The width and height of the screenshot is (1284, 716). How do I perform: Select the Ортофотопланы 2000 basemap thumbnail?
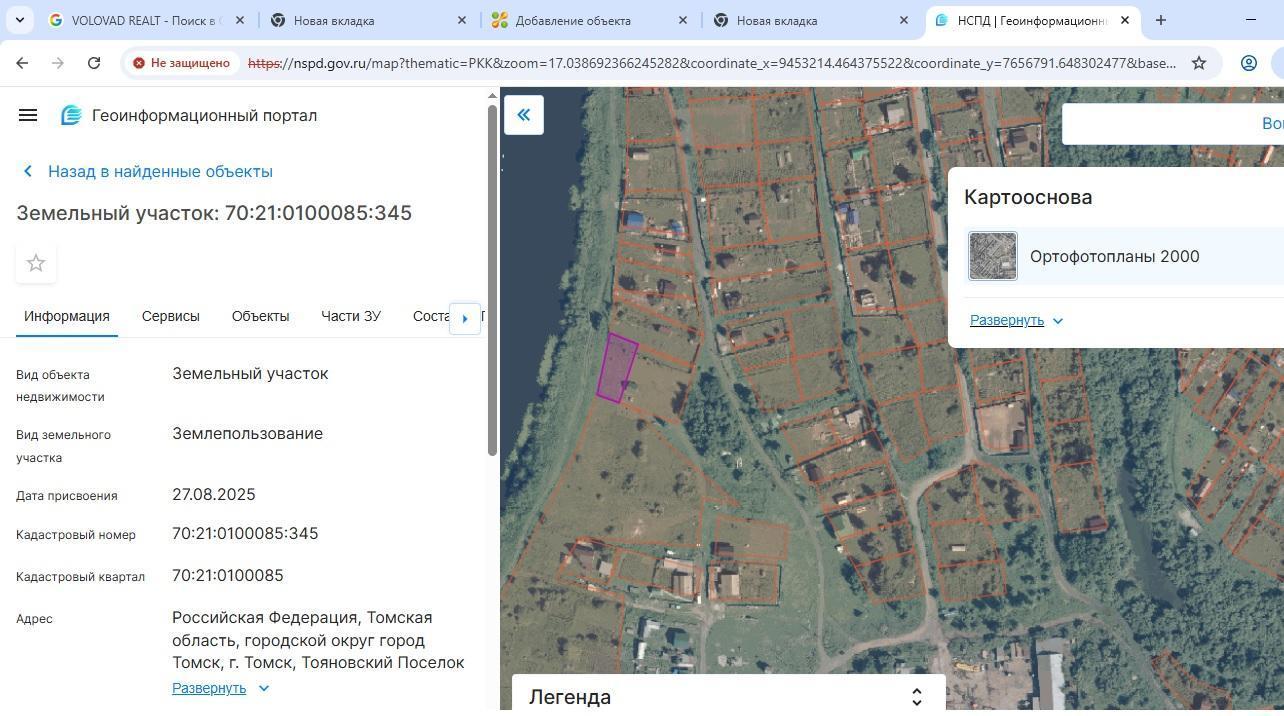tap(992, 256)
